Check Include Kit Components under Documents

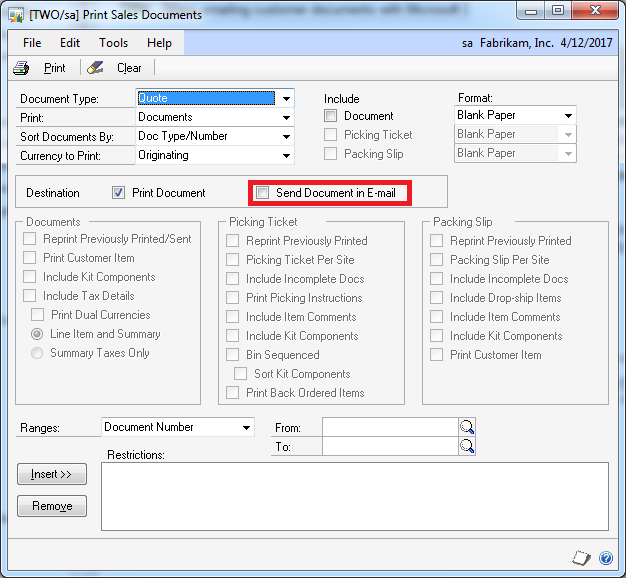pyautogui.click(x=30, y=277)
